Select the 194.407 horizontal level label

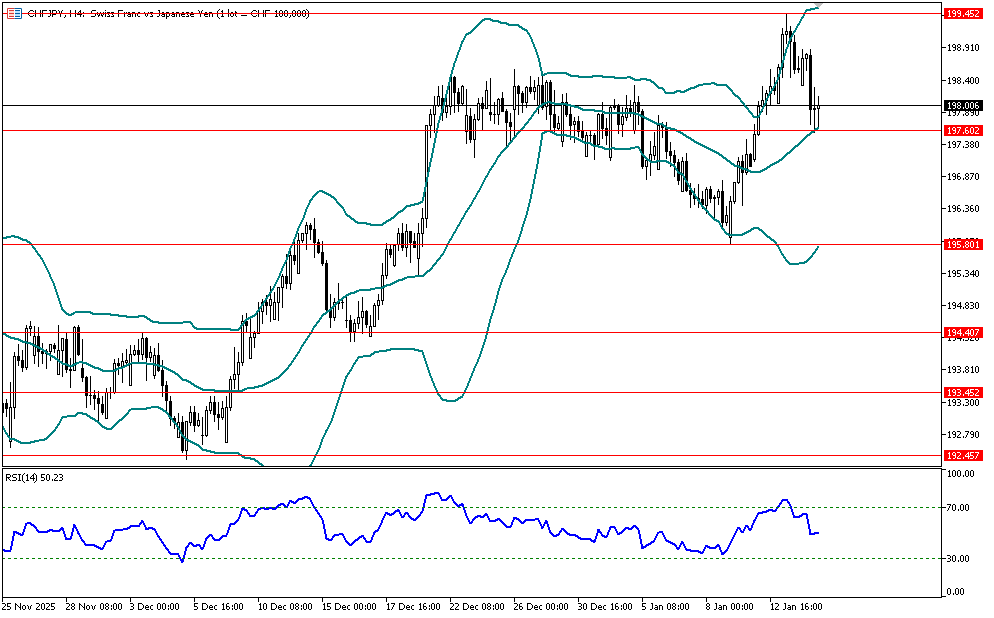click(961, 332)
